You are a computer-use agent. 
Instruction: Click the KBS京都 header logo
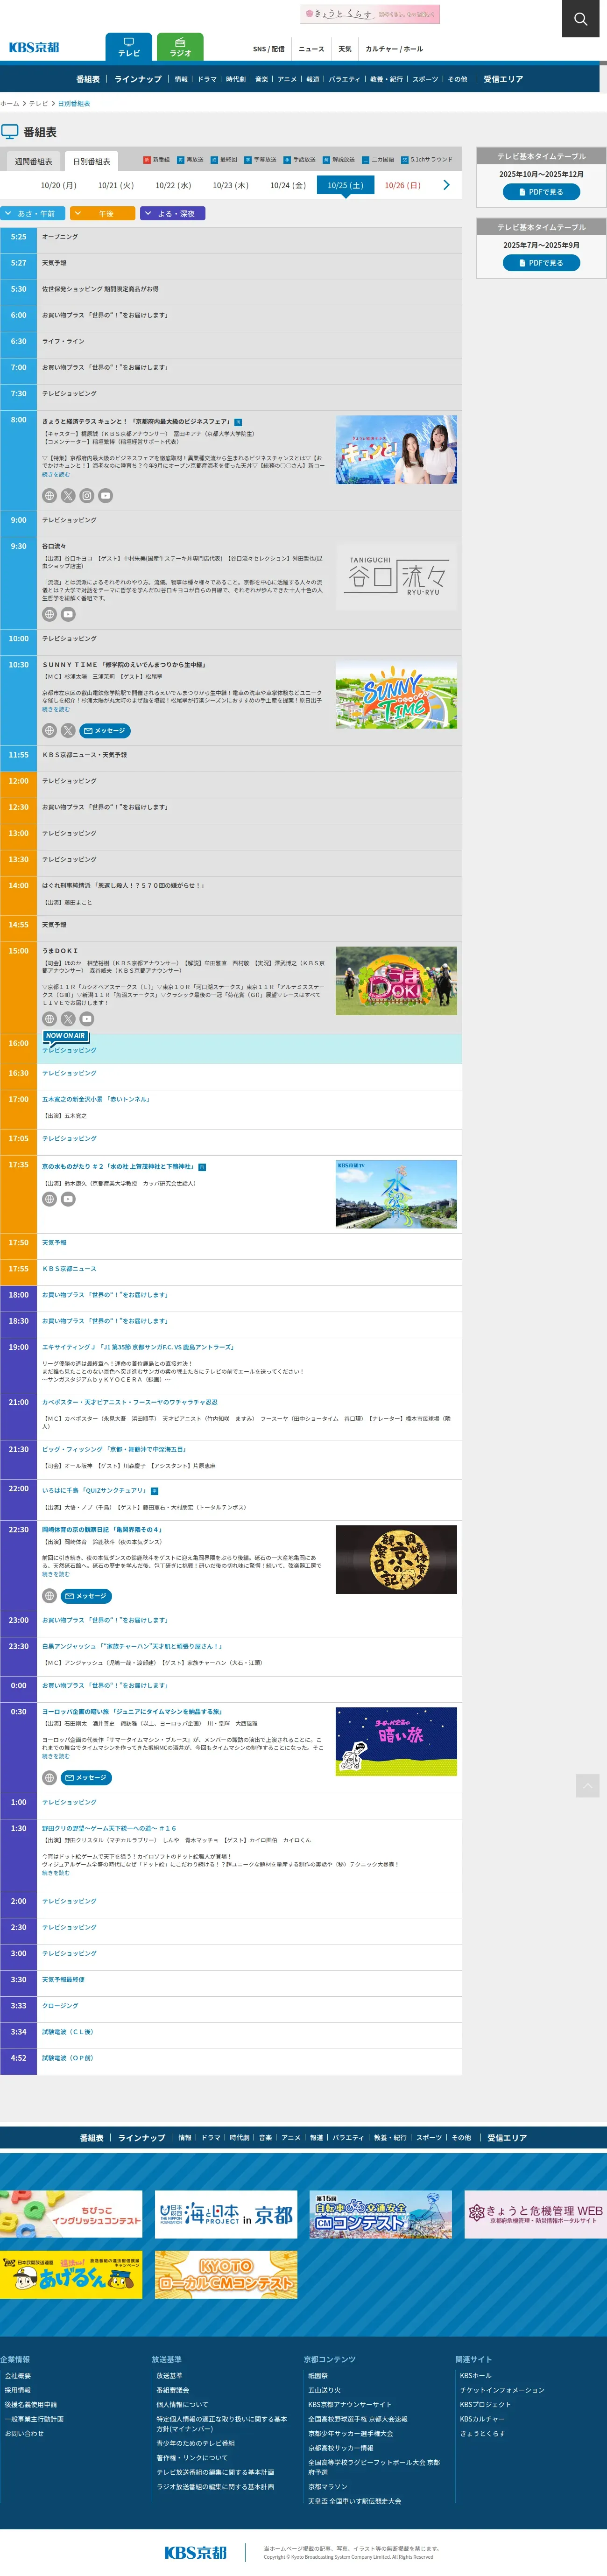point(35,47)
